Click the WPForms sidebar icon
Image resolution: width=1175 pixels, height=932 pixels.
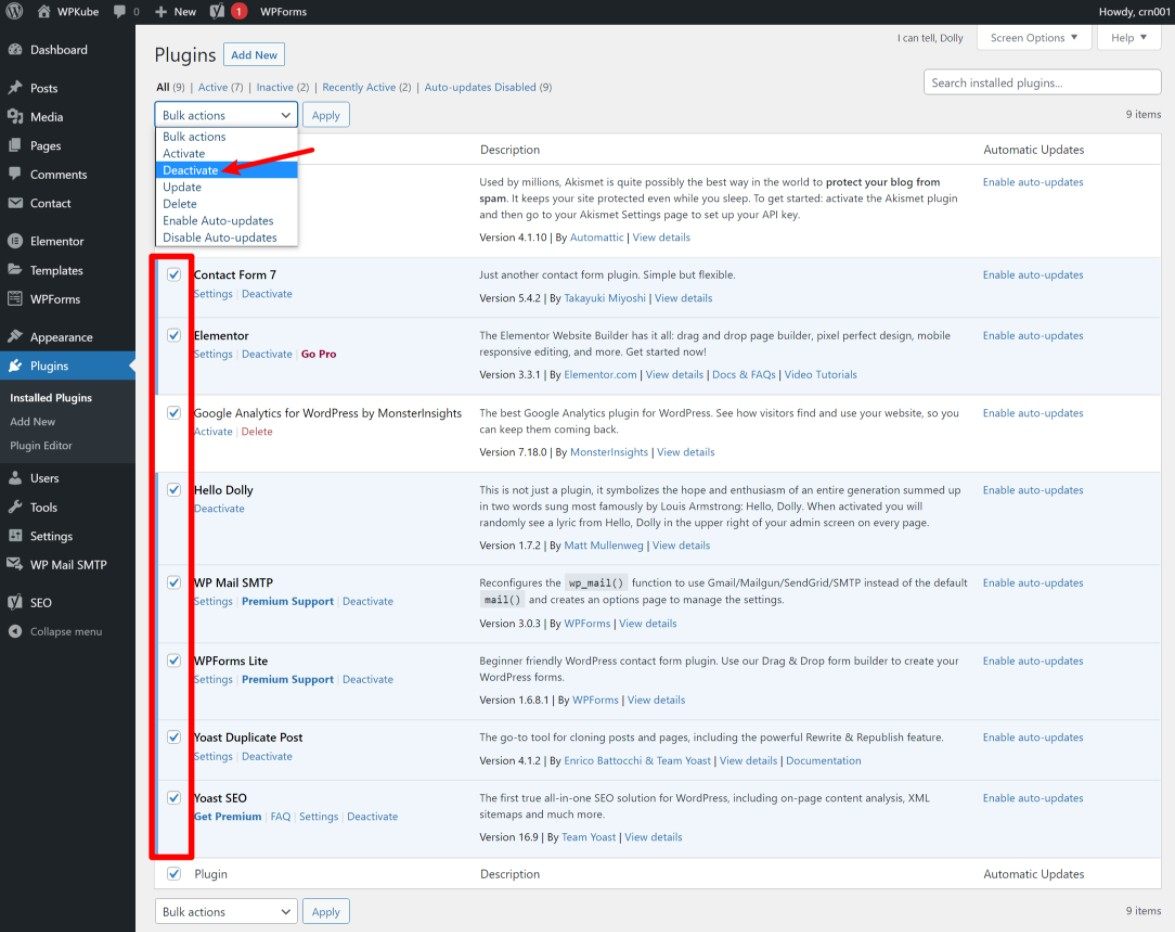[15, 299]
